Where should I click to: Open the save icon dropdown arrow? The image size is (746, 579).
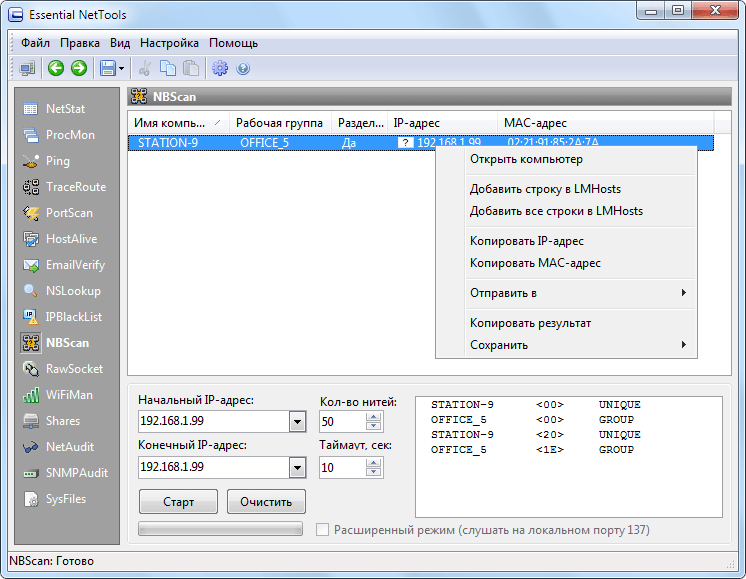pyautogui.click(x=121, y=69)
